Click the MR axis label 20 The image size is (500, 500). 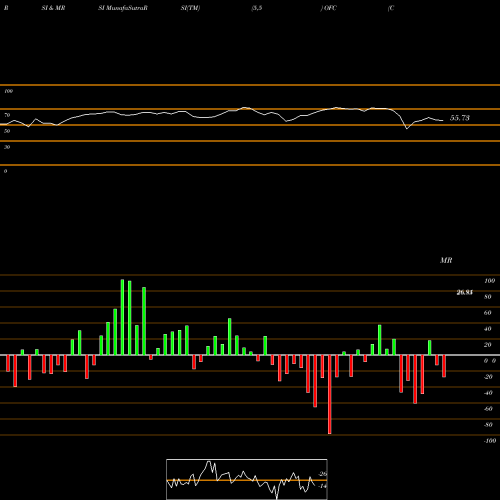[488, 345]
